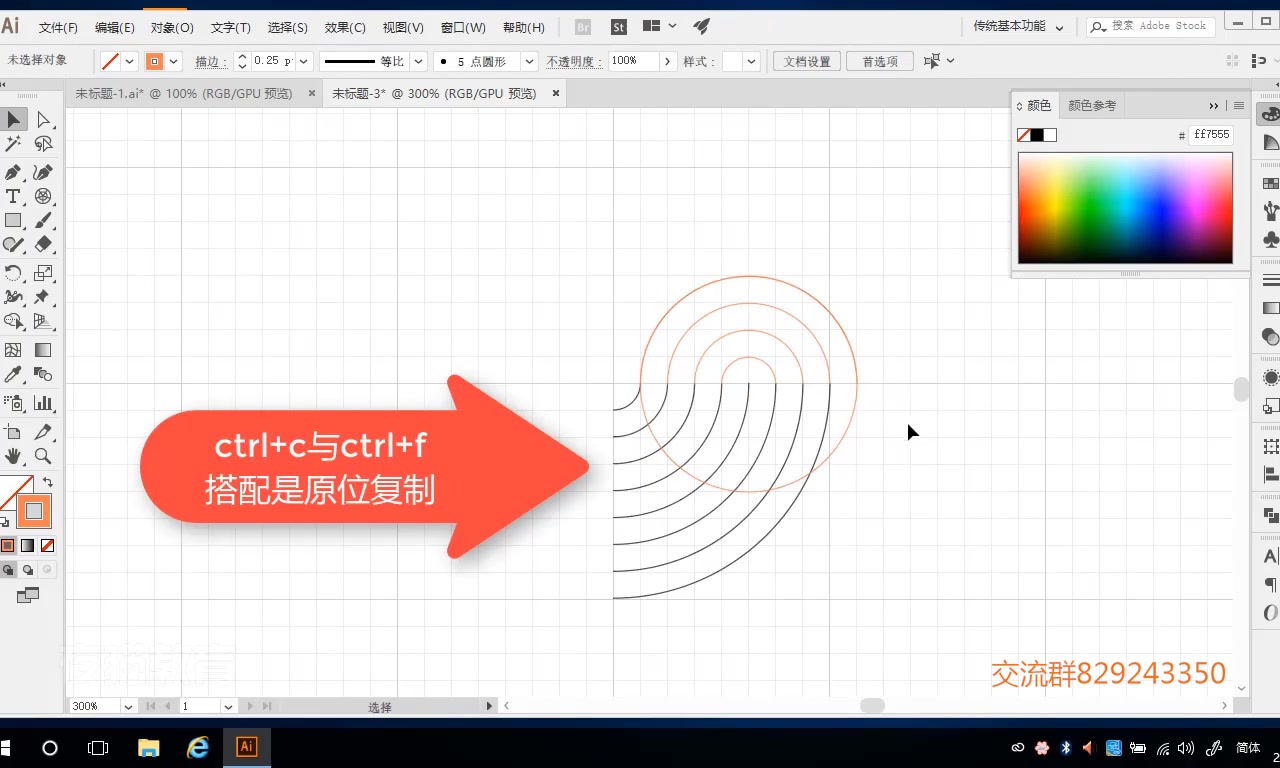Select the Eyedropper tool
This screenshot has height=768, width=1280.
14,376
